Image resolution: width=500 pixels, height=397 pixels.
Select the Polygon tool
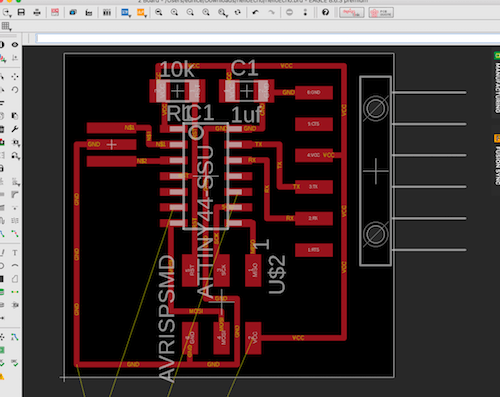point(15,279)
